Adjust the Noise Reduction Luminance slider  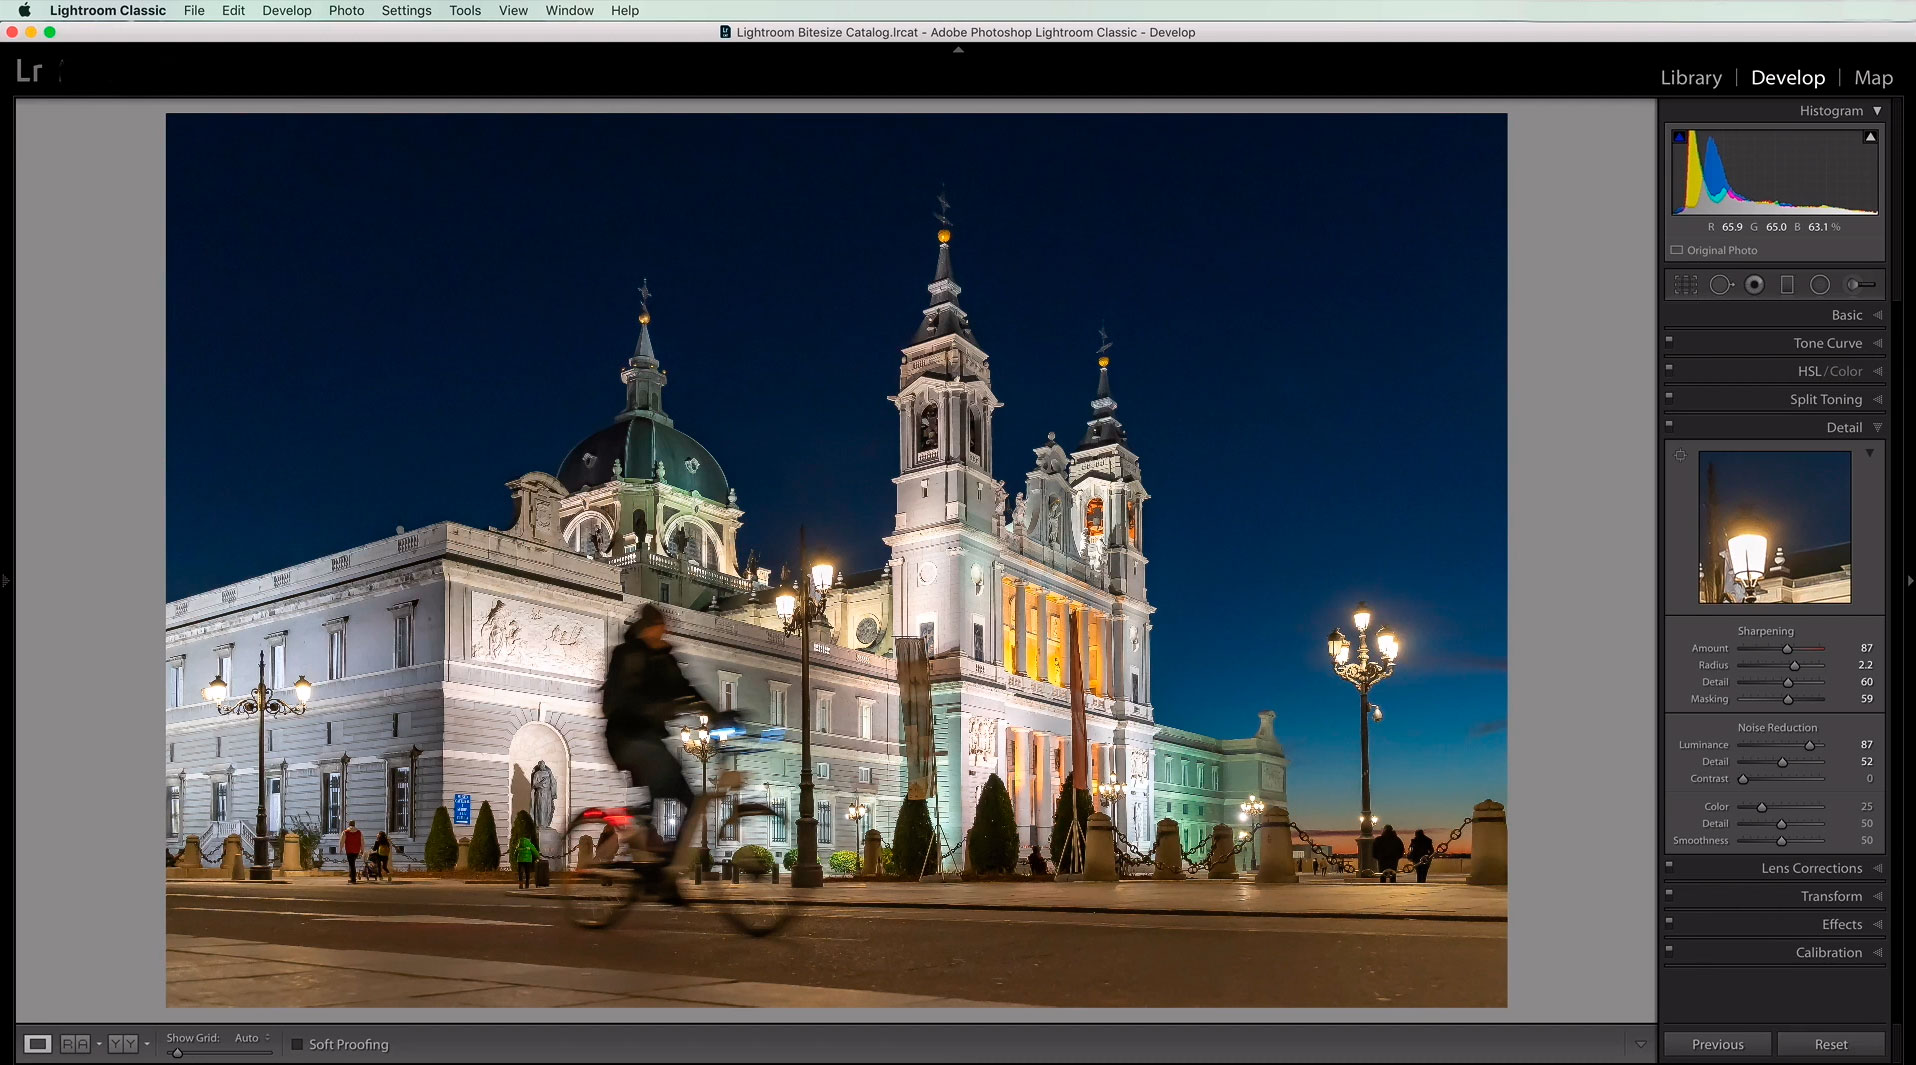click(1809, 746)
